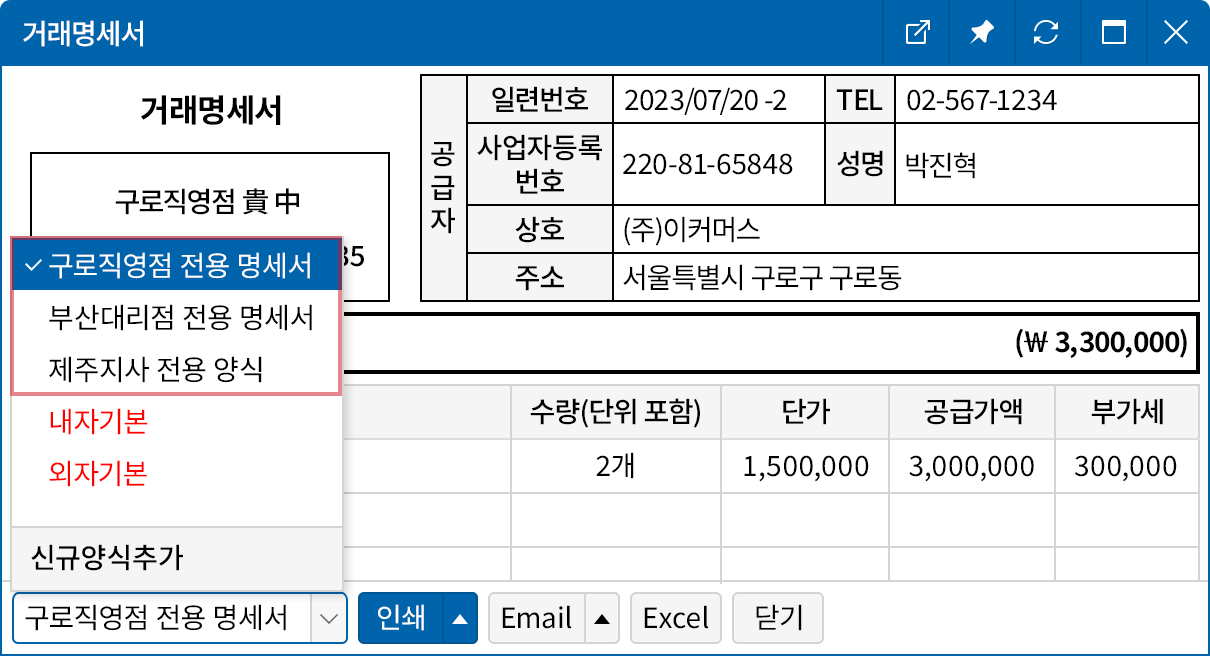1210x656 pixels.
Task: Pick the 외자기본 default form
Action: tap(98, 473)
